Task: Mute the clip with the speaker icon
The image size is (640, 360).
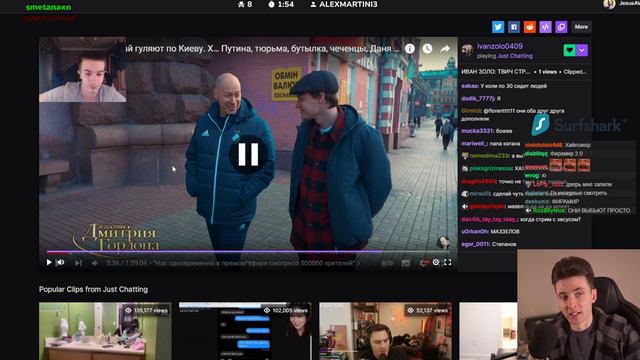Action: pos(60,262)
